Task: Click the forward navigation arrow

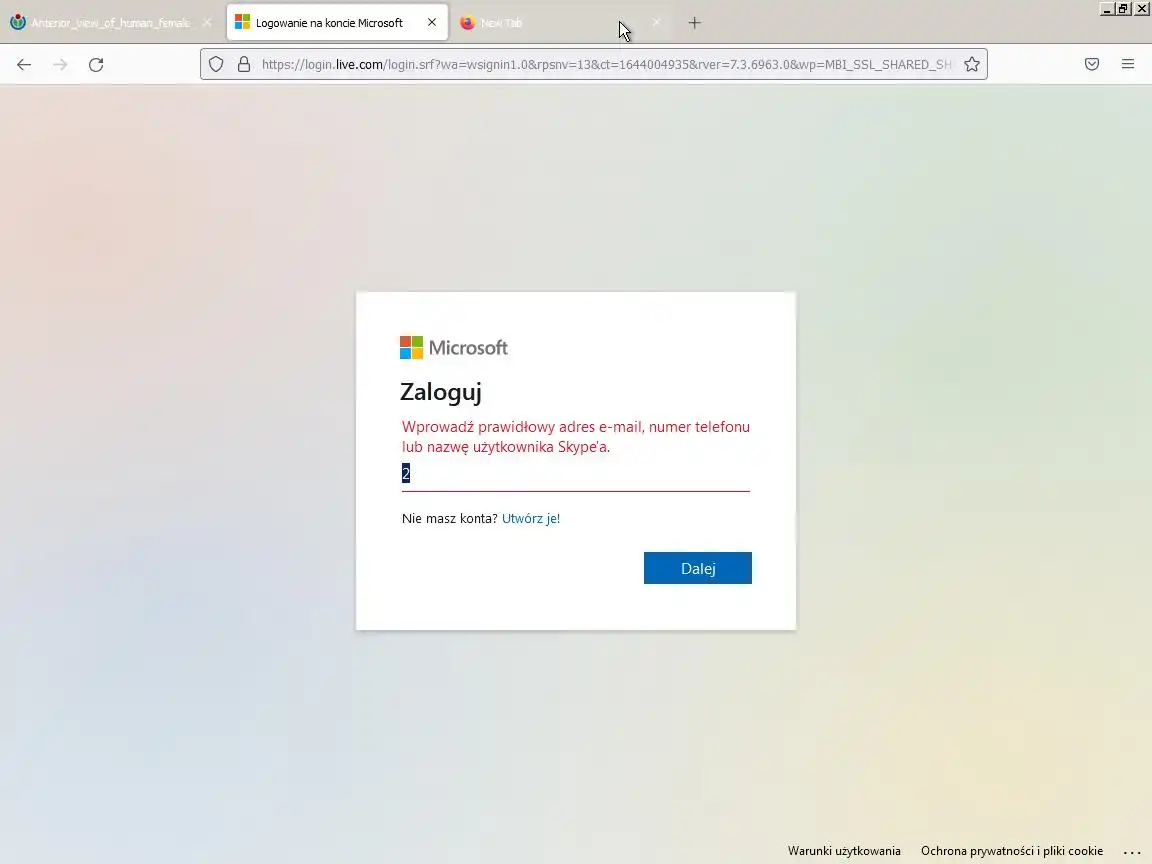Action: click(60, 65)
